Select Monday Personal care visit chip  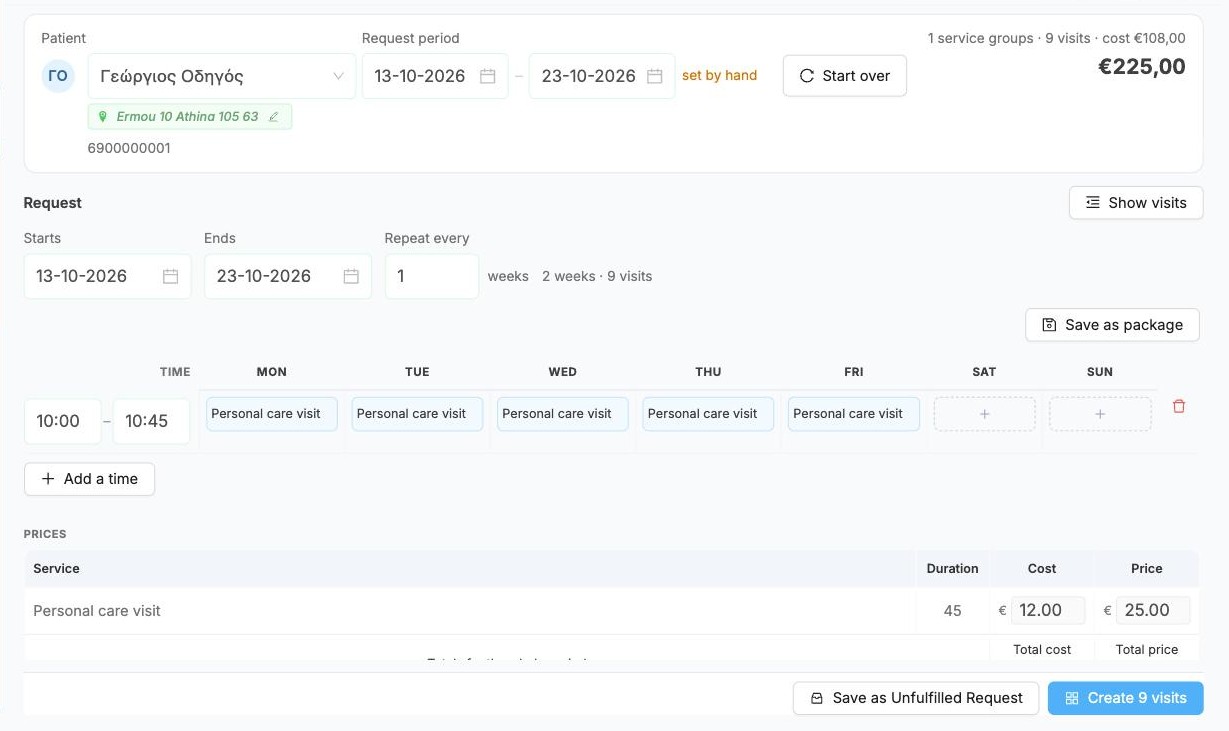pyautogui.click(x=272, y=414)
